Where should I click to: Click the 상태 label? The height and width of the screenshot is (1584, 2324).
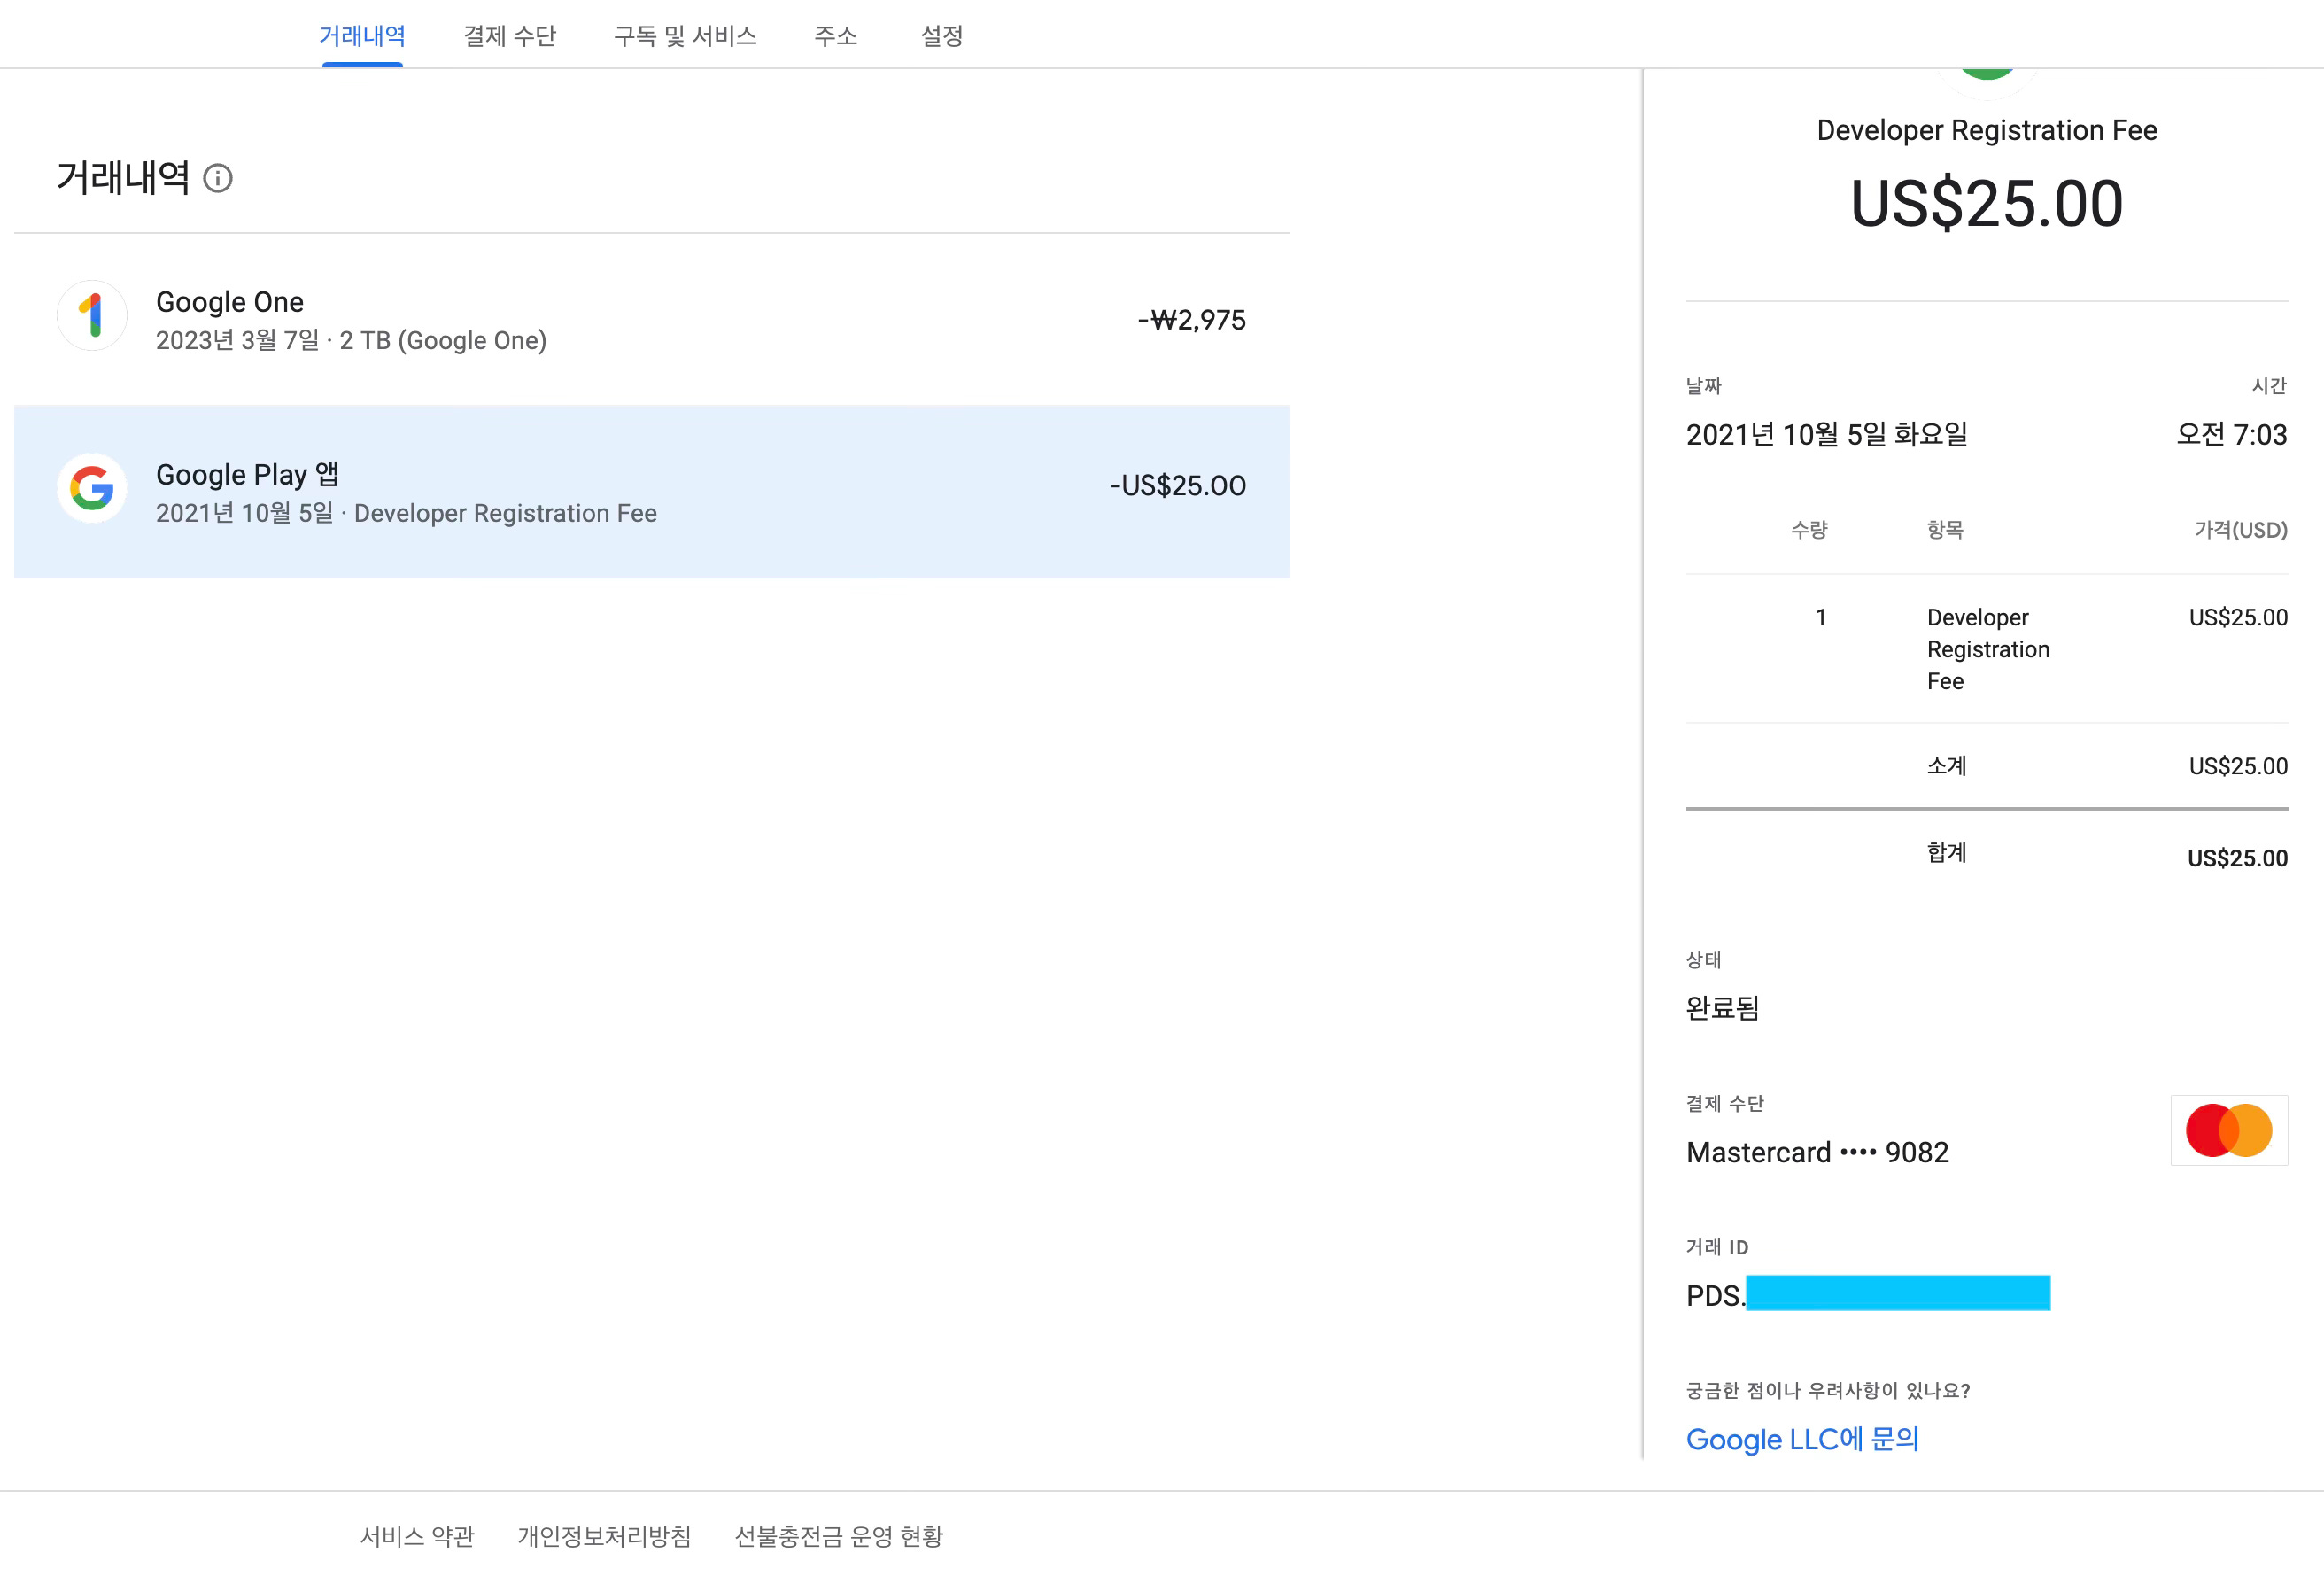(x=1704, y=959)
